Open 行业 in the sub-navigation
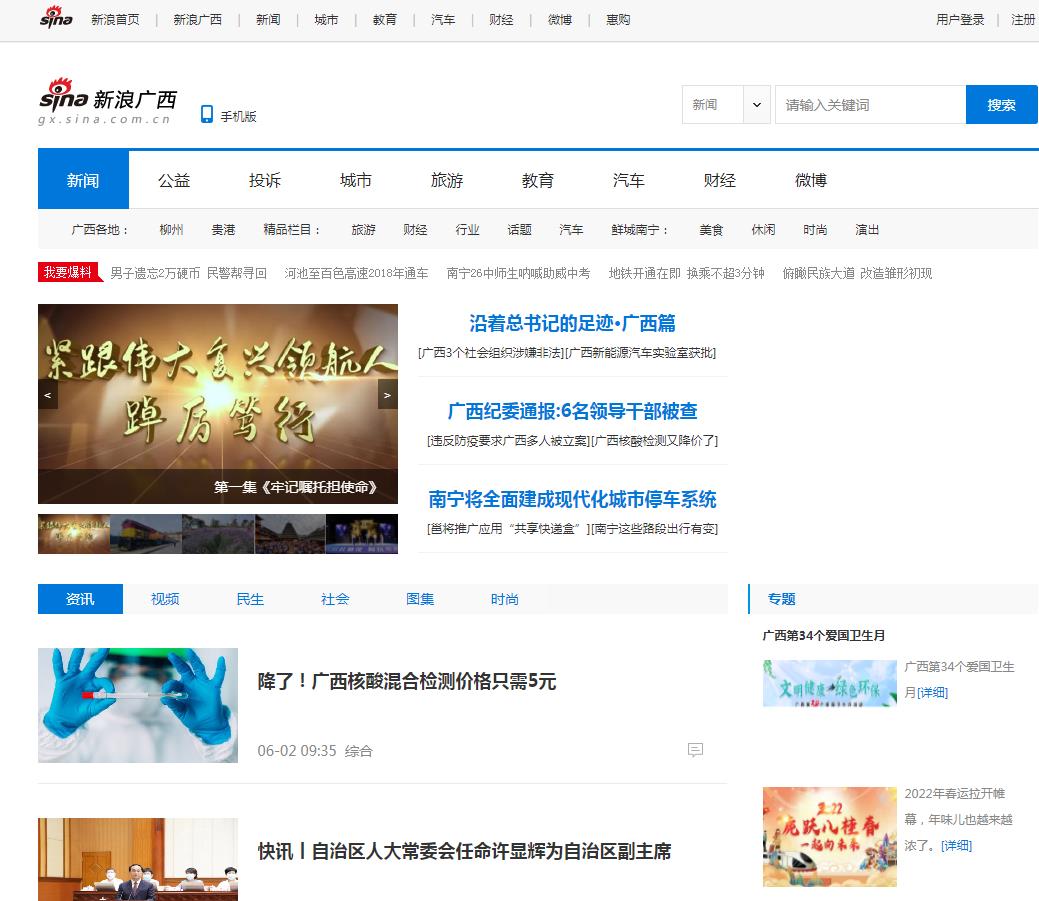The width and height of the screenshot is (1039, 901). coord(467,229)
